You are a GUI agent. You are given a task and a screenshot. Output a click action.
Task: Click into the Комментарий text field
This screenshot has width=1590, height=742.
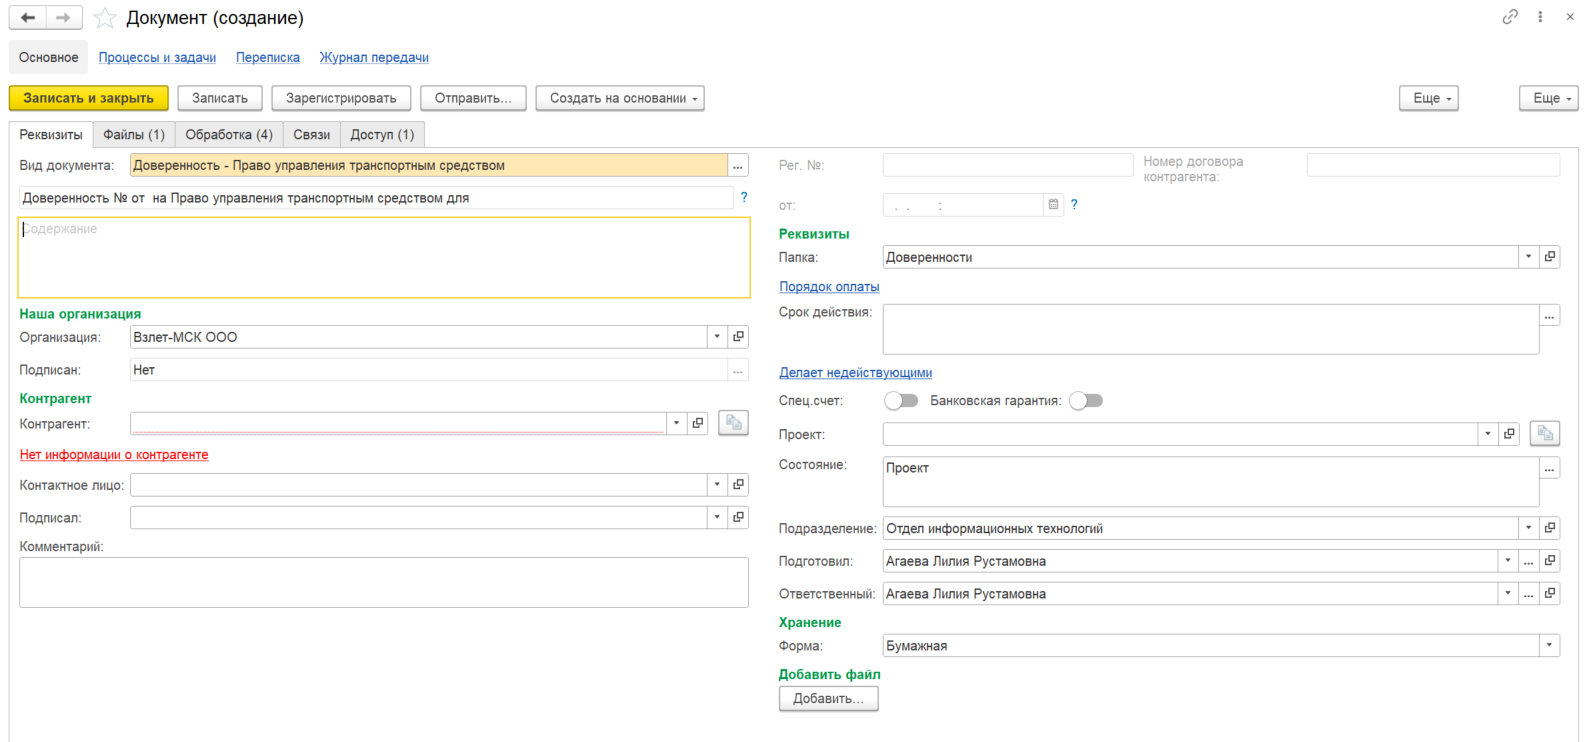point(384,582)
